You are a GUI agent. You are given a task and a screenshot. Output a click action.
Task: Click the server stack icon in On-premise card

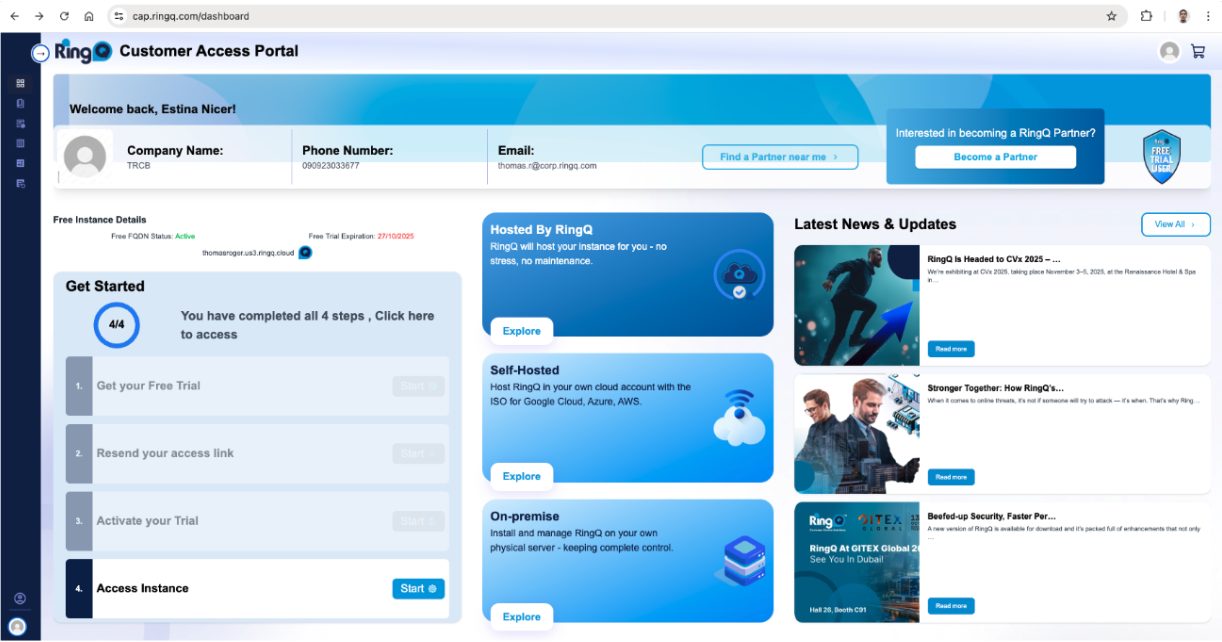tap(740, 561)
